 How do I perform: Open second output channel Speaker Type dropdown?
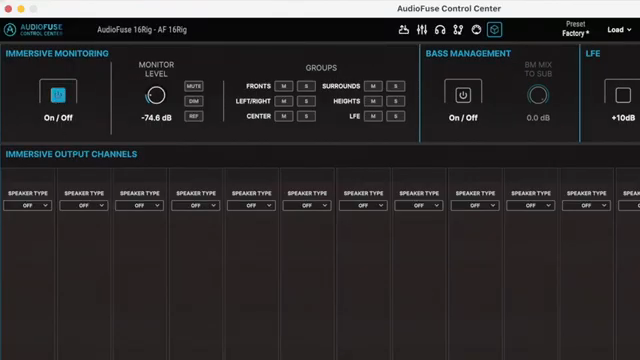point(84,206)
